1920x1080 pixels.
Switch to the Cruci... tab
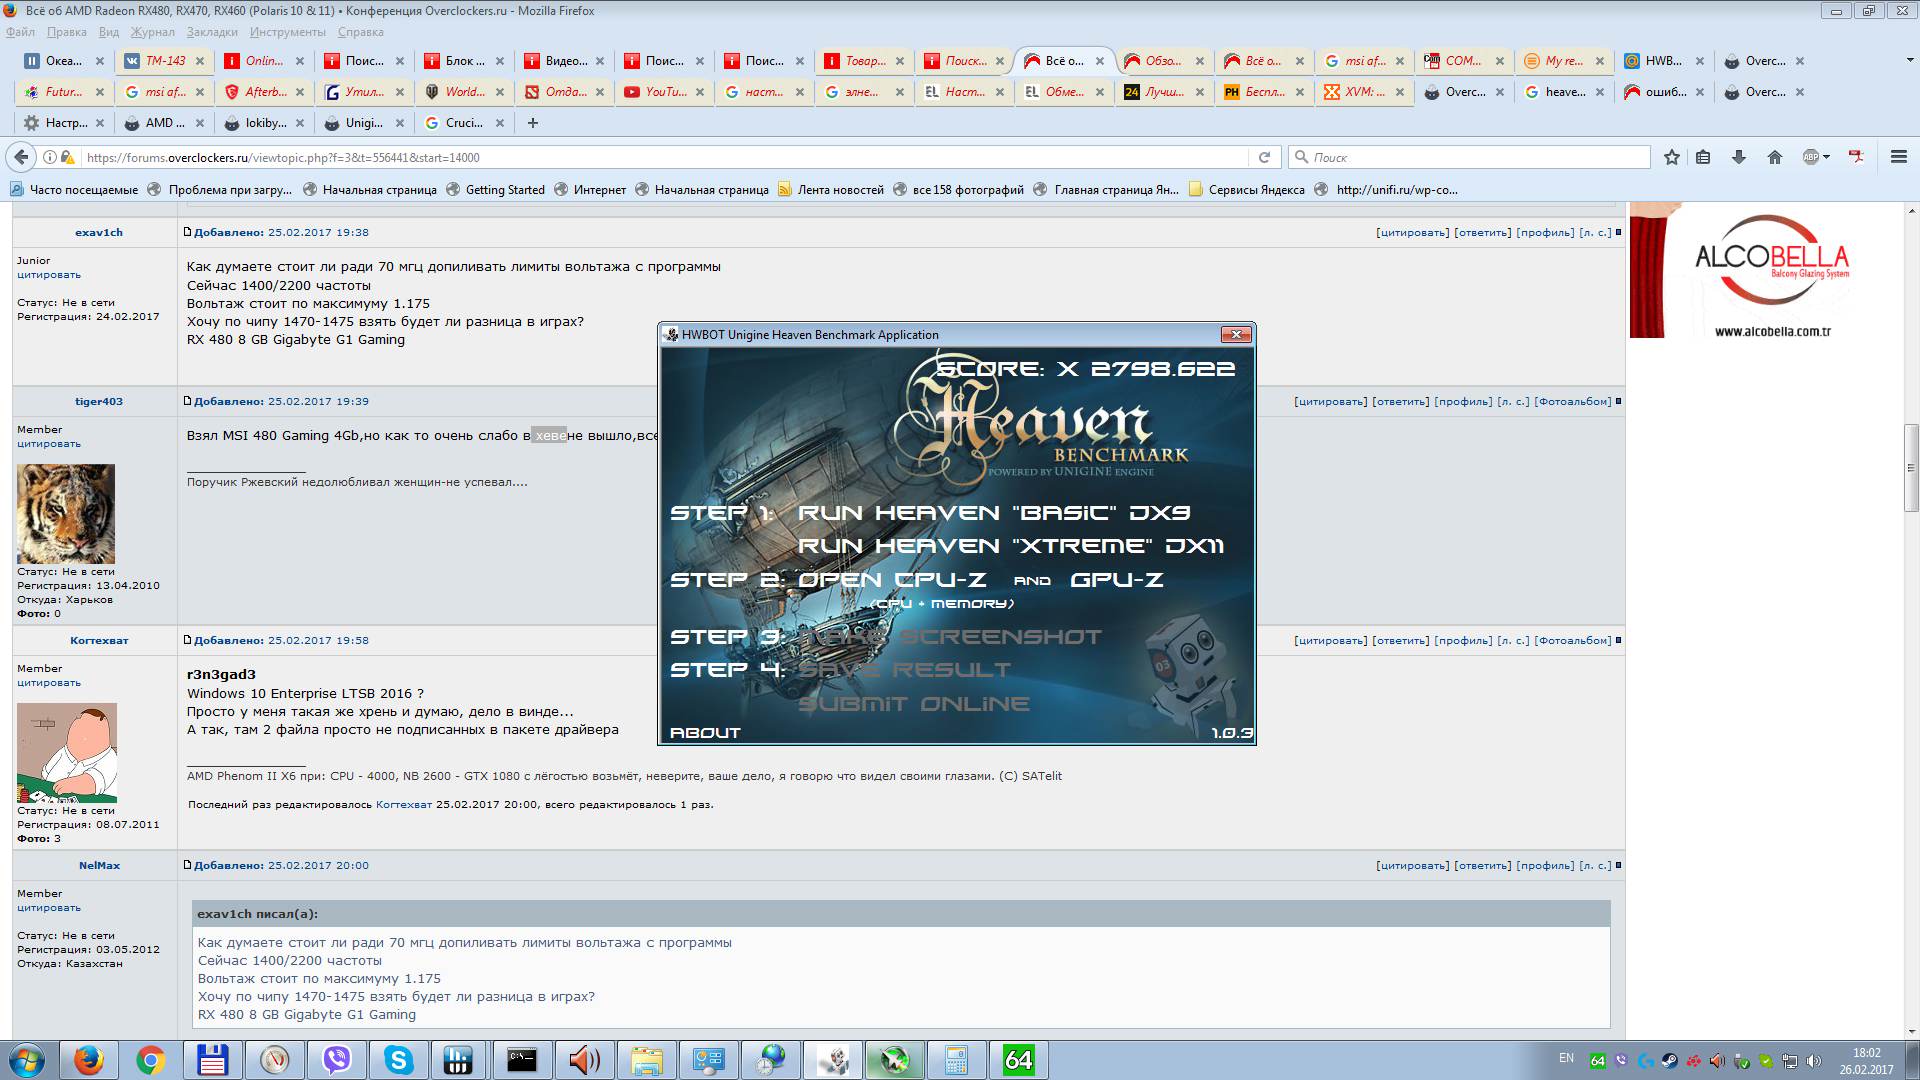[464, 123]
